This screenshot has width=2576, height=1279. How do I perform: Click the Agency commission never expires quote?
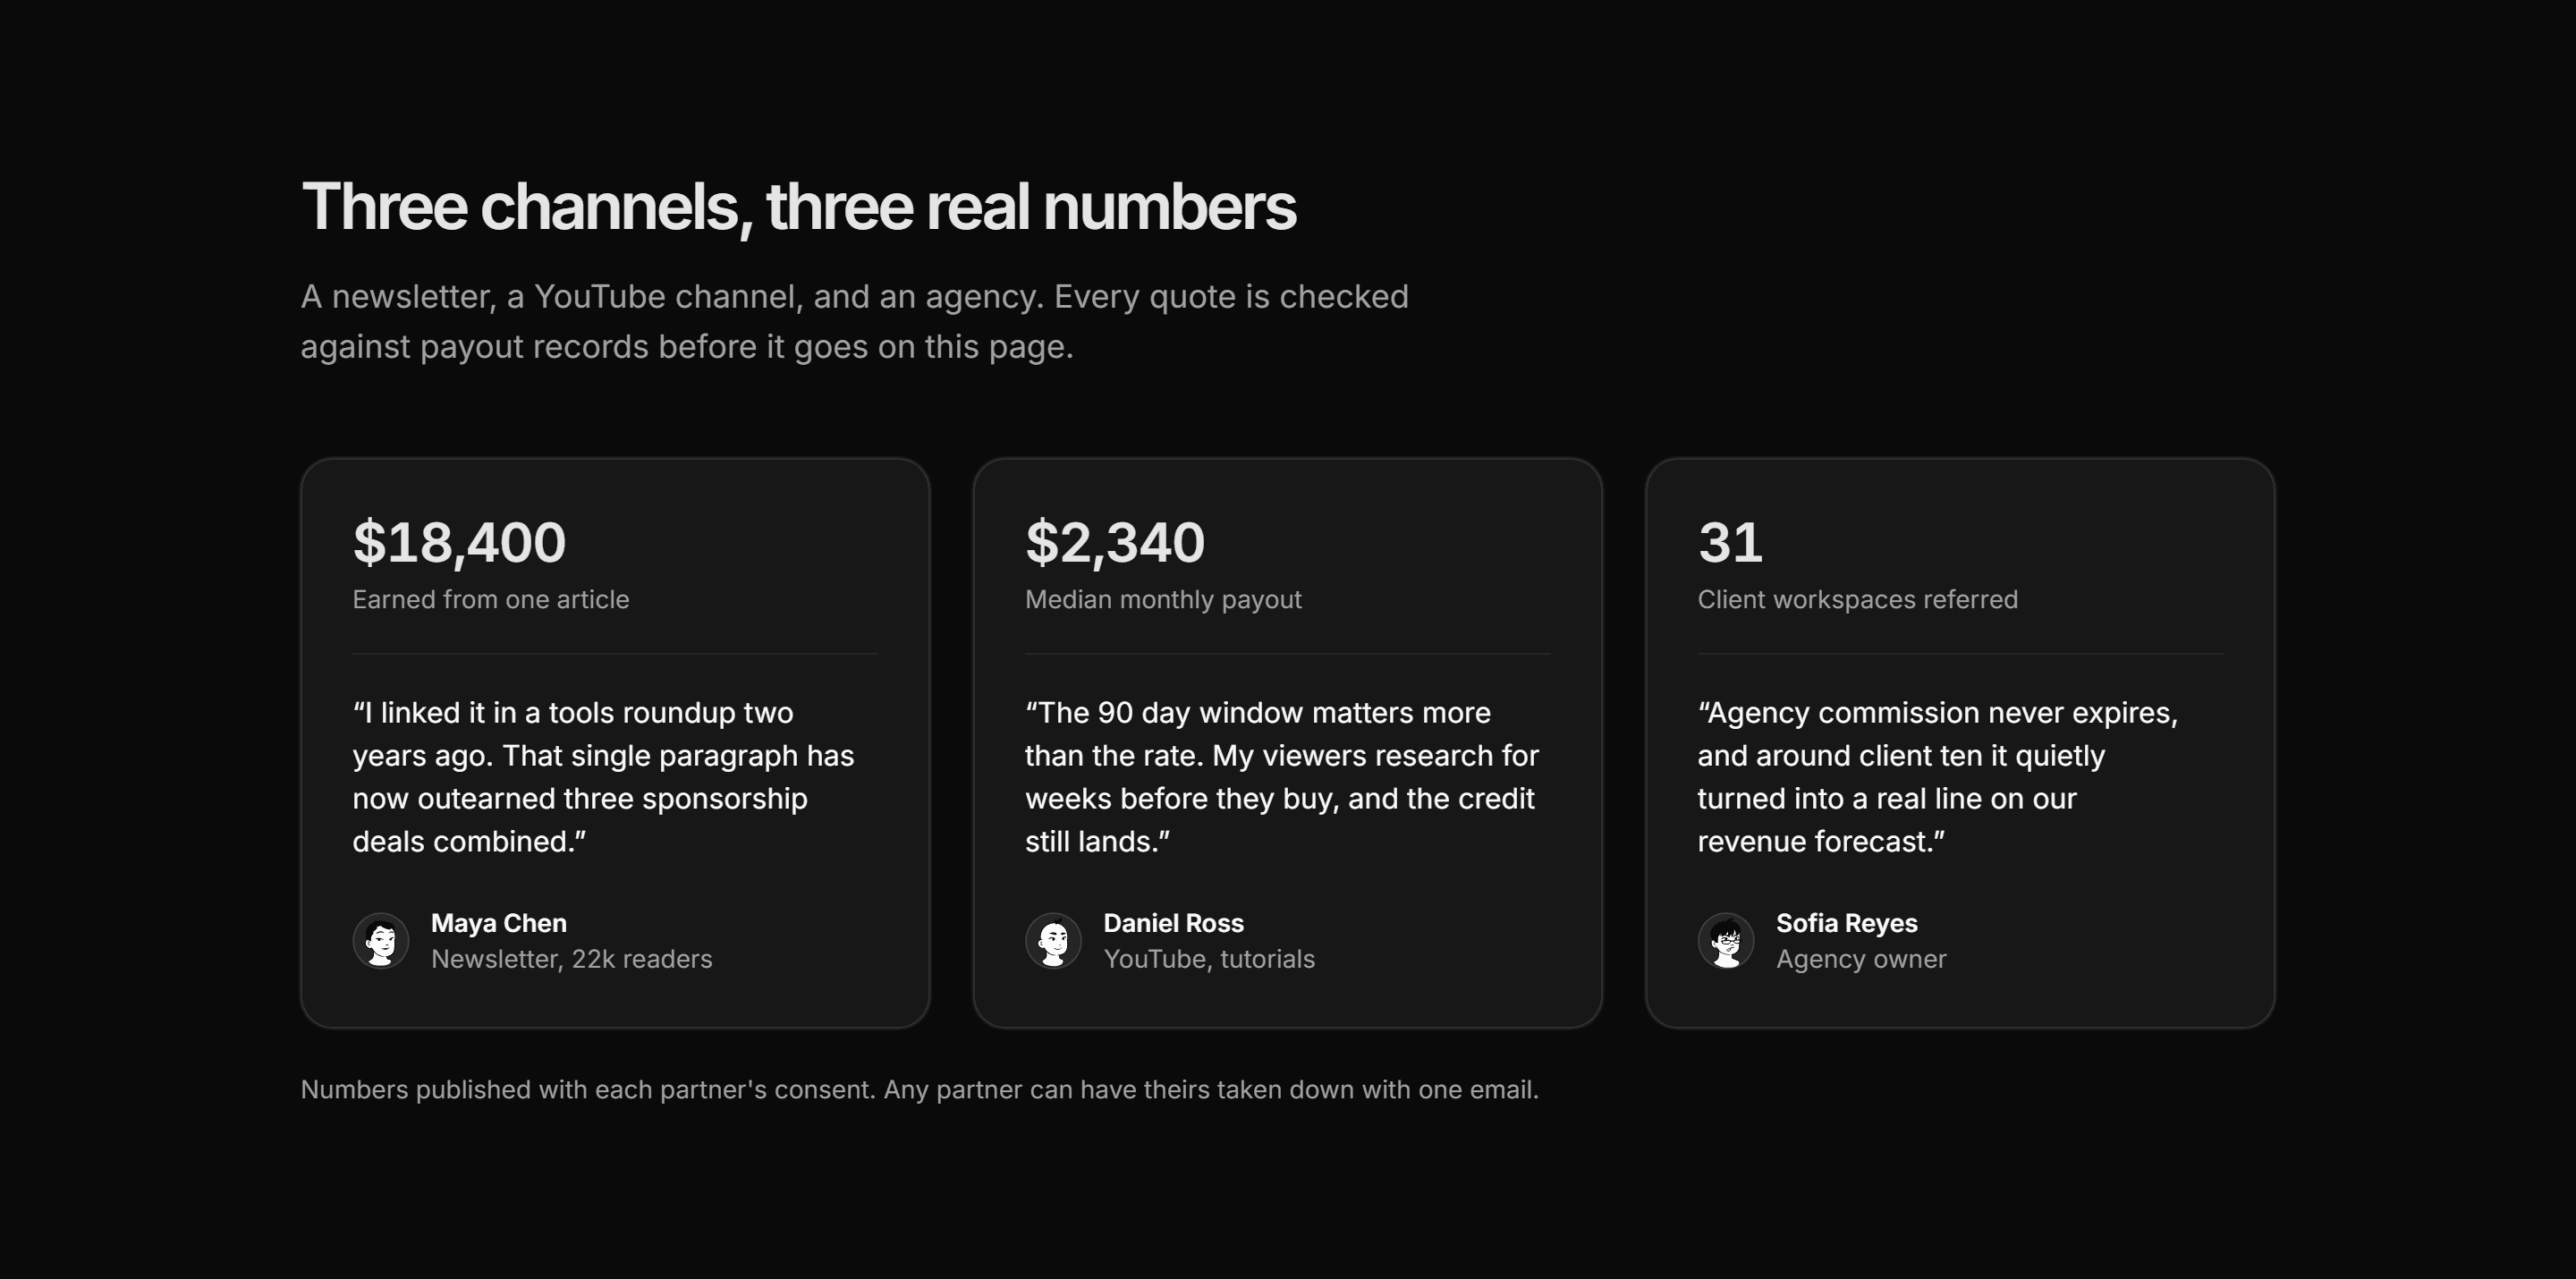tap(1937, 777)
